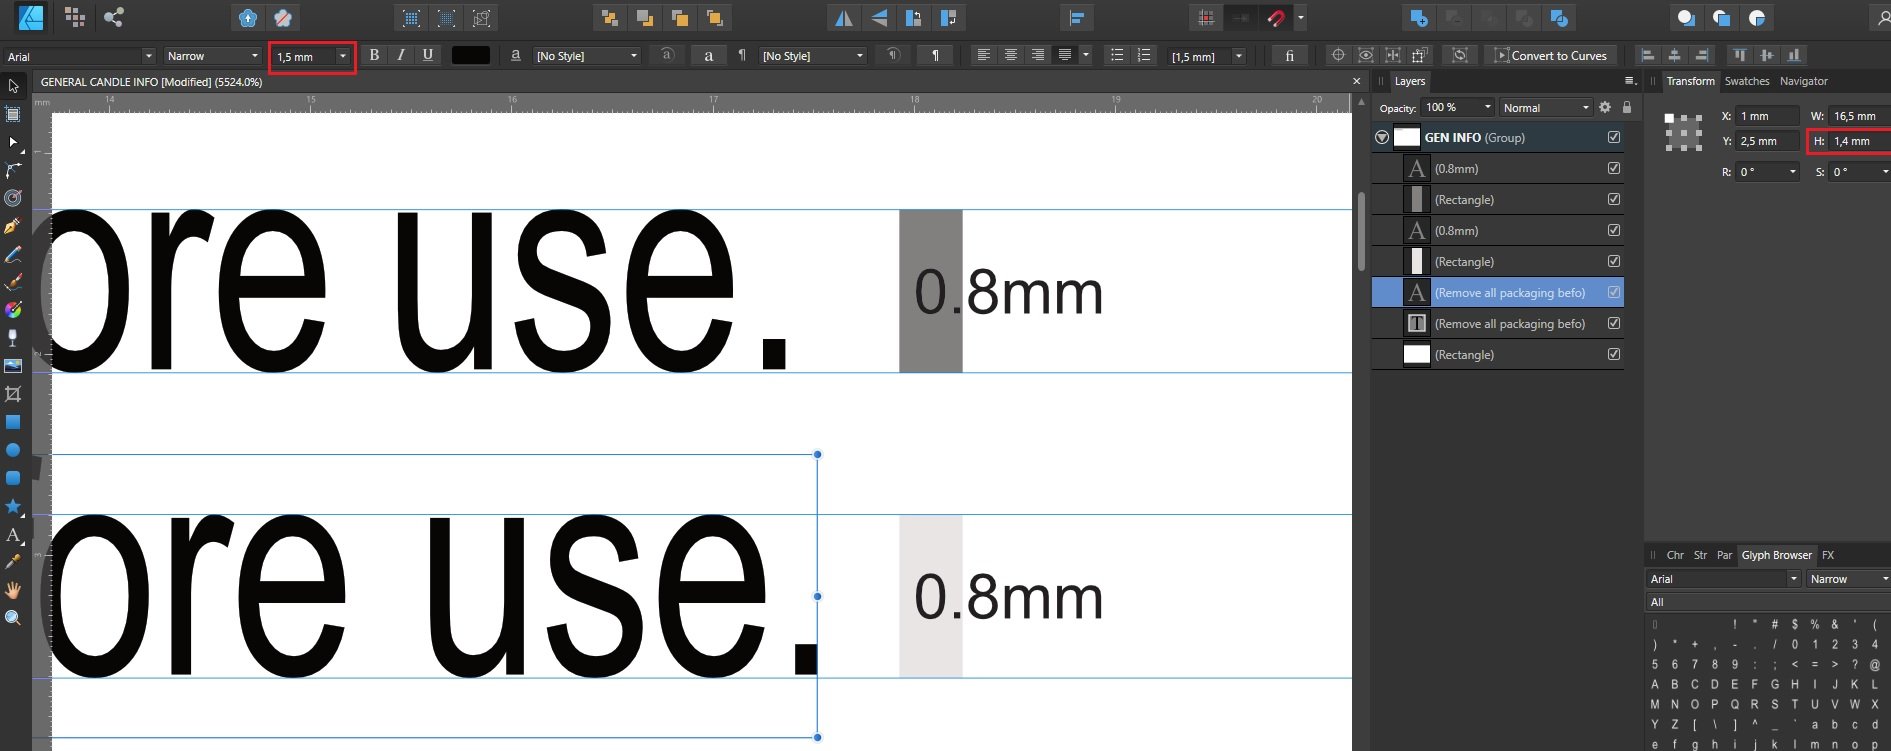Viewport: 1891px width, 751px height.
Task: Click the ligatures fi button
Action: (x=1289, y=55)
